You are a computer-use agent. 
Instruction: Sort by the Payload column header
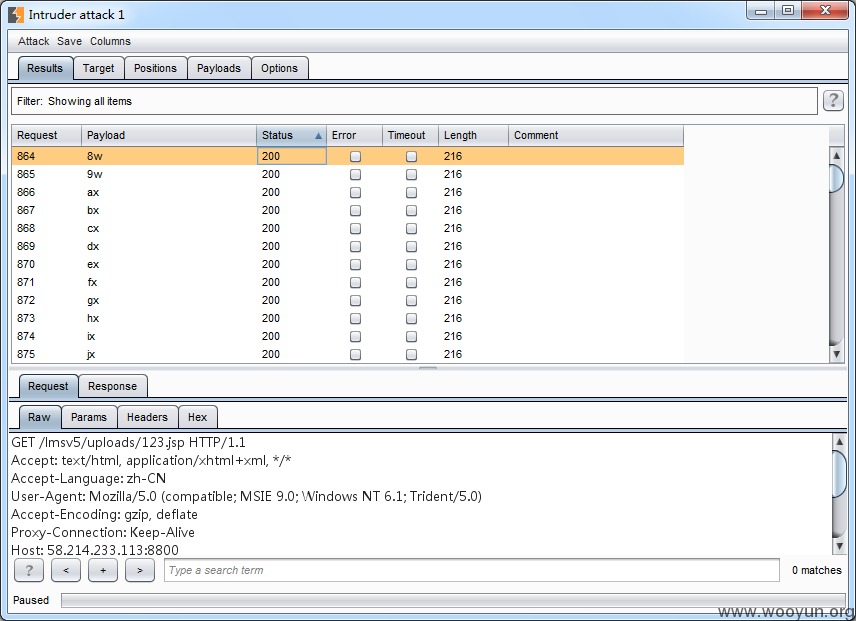coord(169,135)
